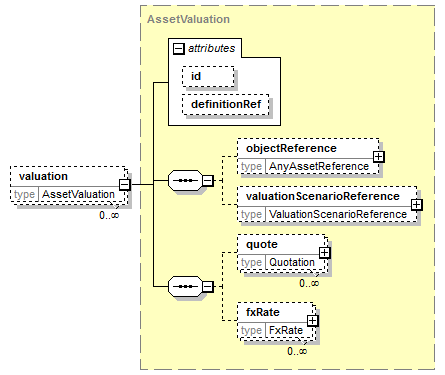Screen dimensions: 445x375
Task: Select the id attribute
Action: [208, 77]
